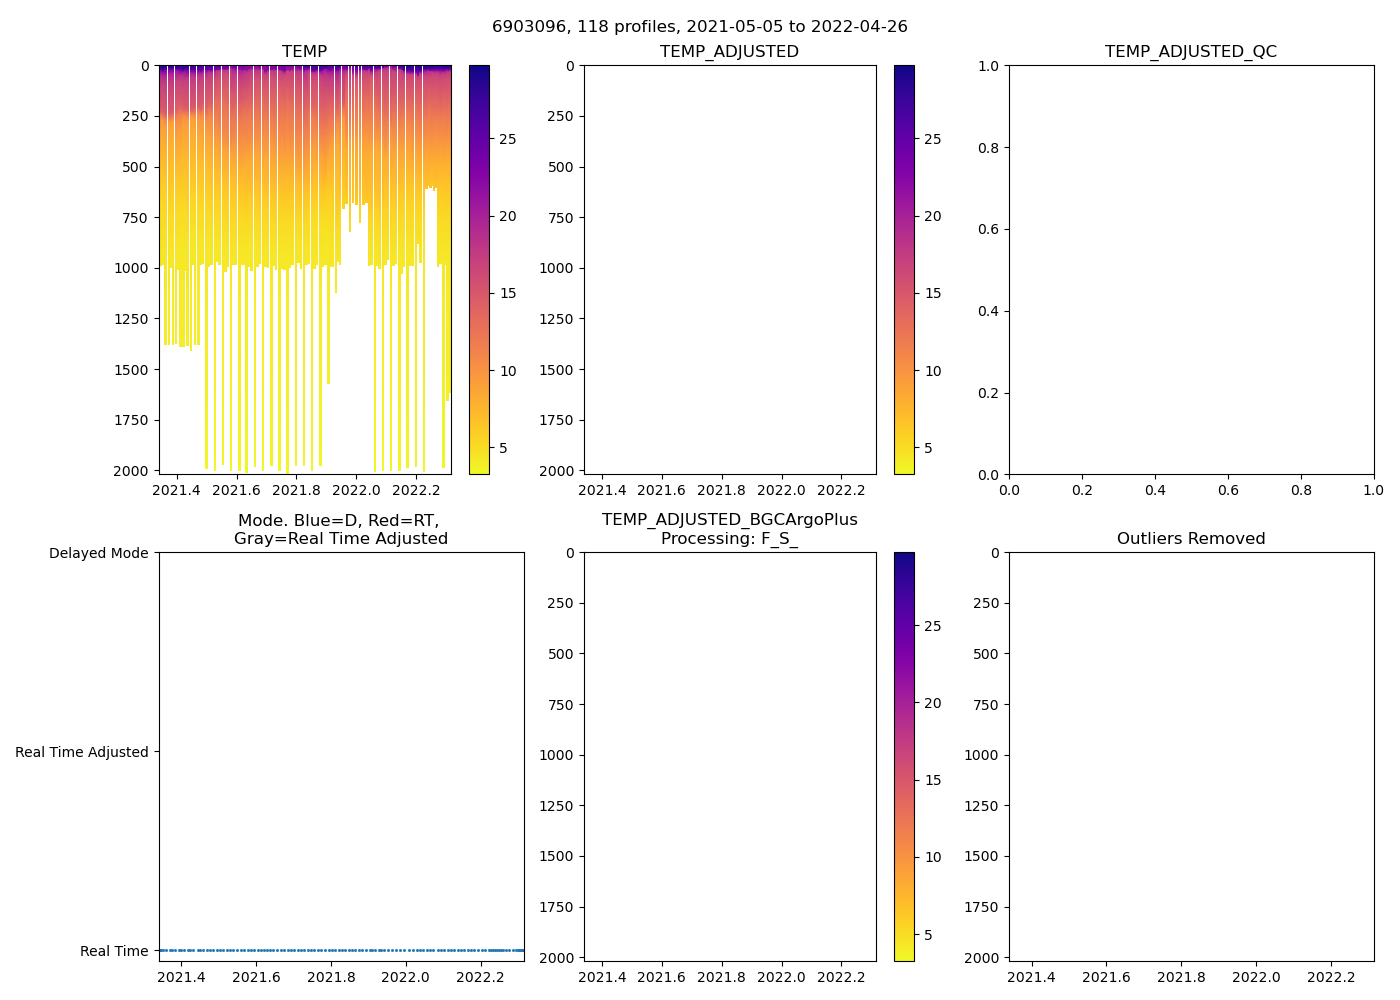The image size is (1400, 1000).
Task: Click the figure title with float 6903096
Action: pos(699,27)
